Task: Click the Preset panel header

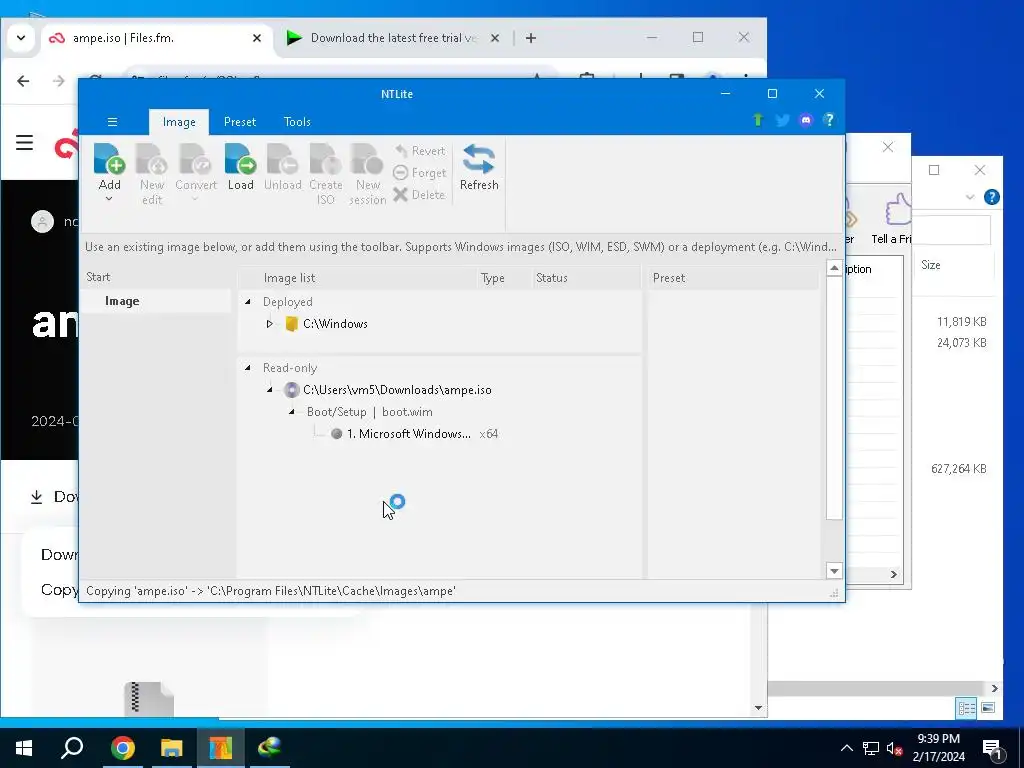Action: pos(669,278)
